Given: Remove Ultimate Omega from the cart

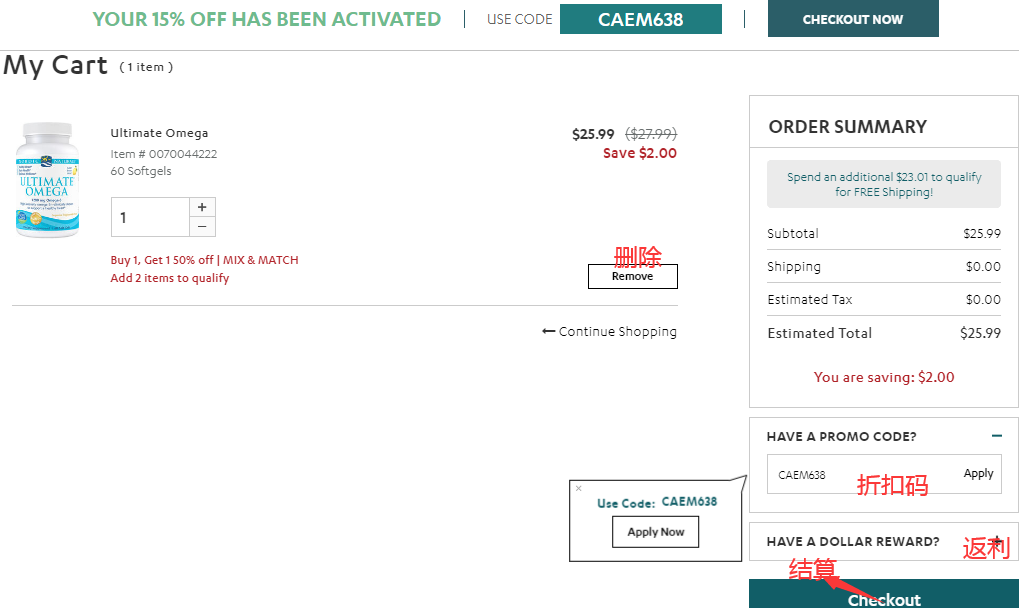Looking at the screenshot, I should pyautogui.click(x=632, y=276).
